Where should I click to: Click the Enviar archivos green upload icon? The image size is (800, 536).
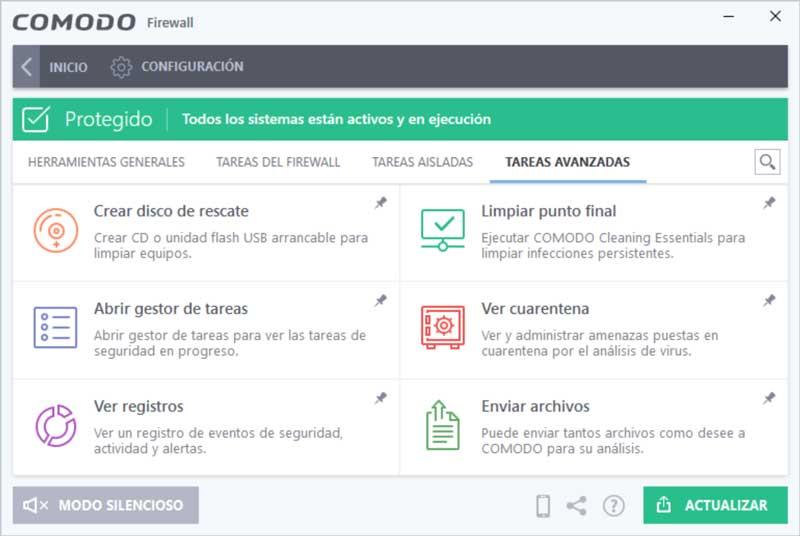coord(442,425)
